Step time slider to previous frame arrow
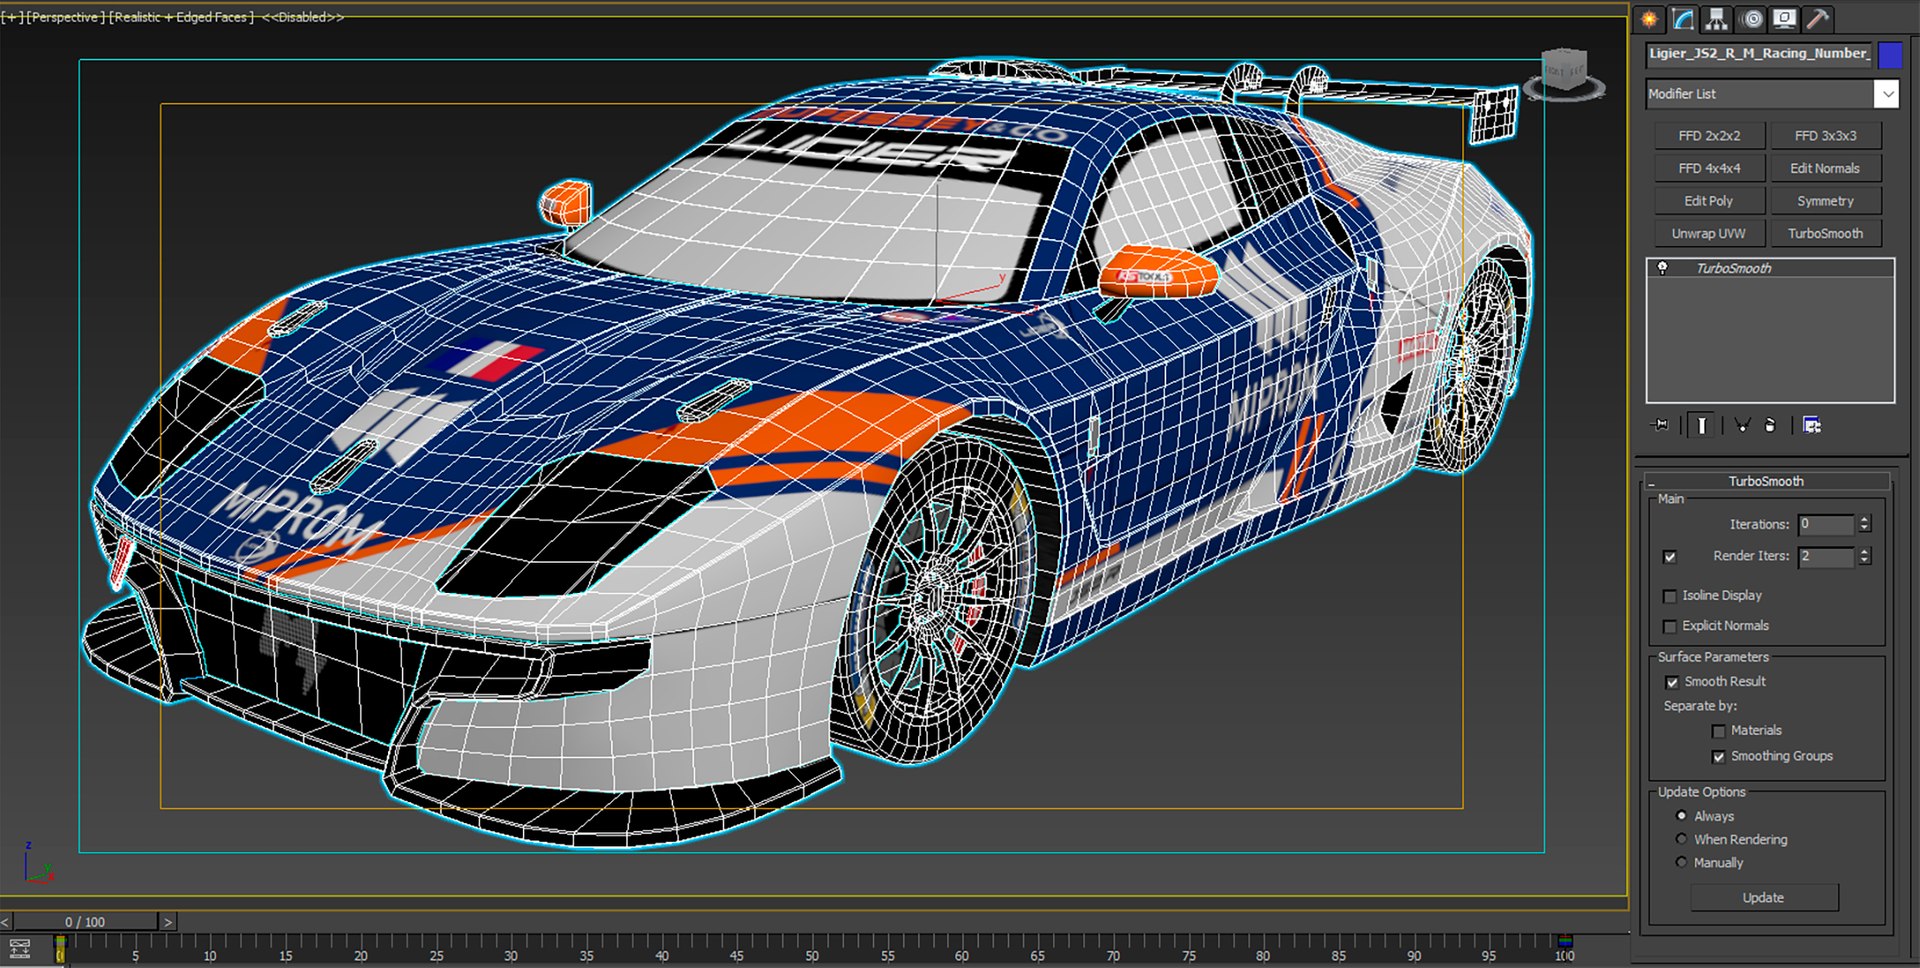Viewport: 1920px width, 968px height. click(x=6, y=922)
